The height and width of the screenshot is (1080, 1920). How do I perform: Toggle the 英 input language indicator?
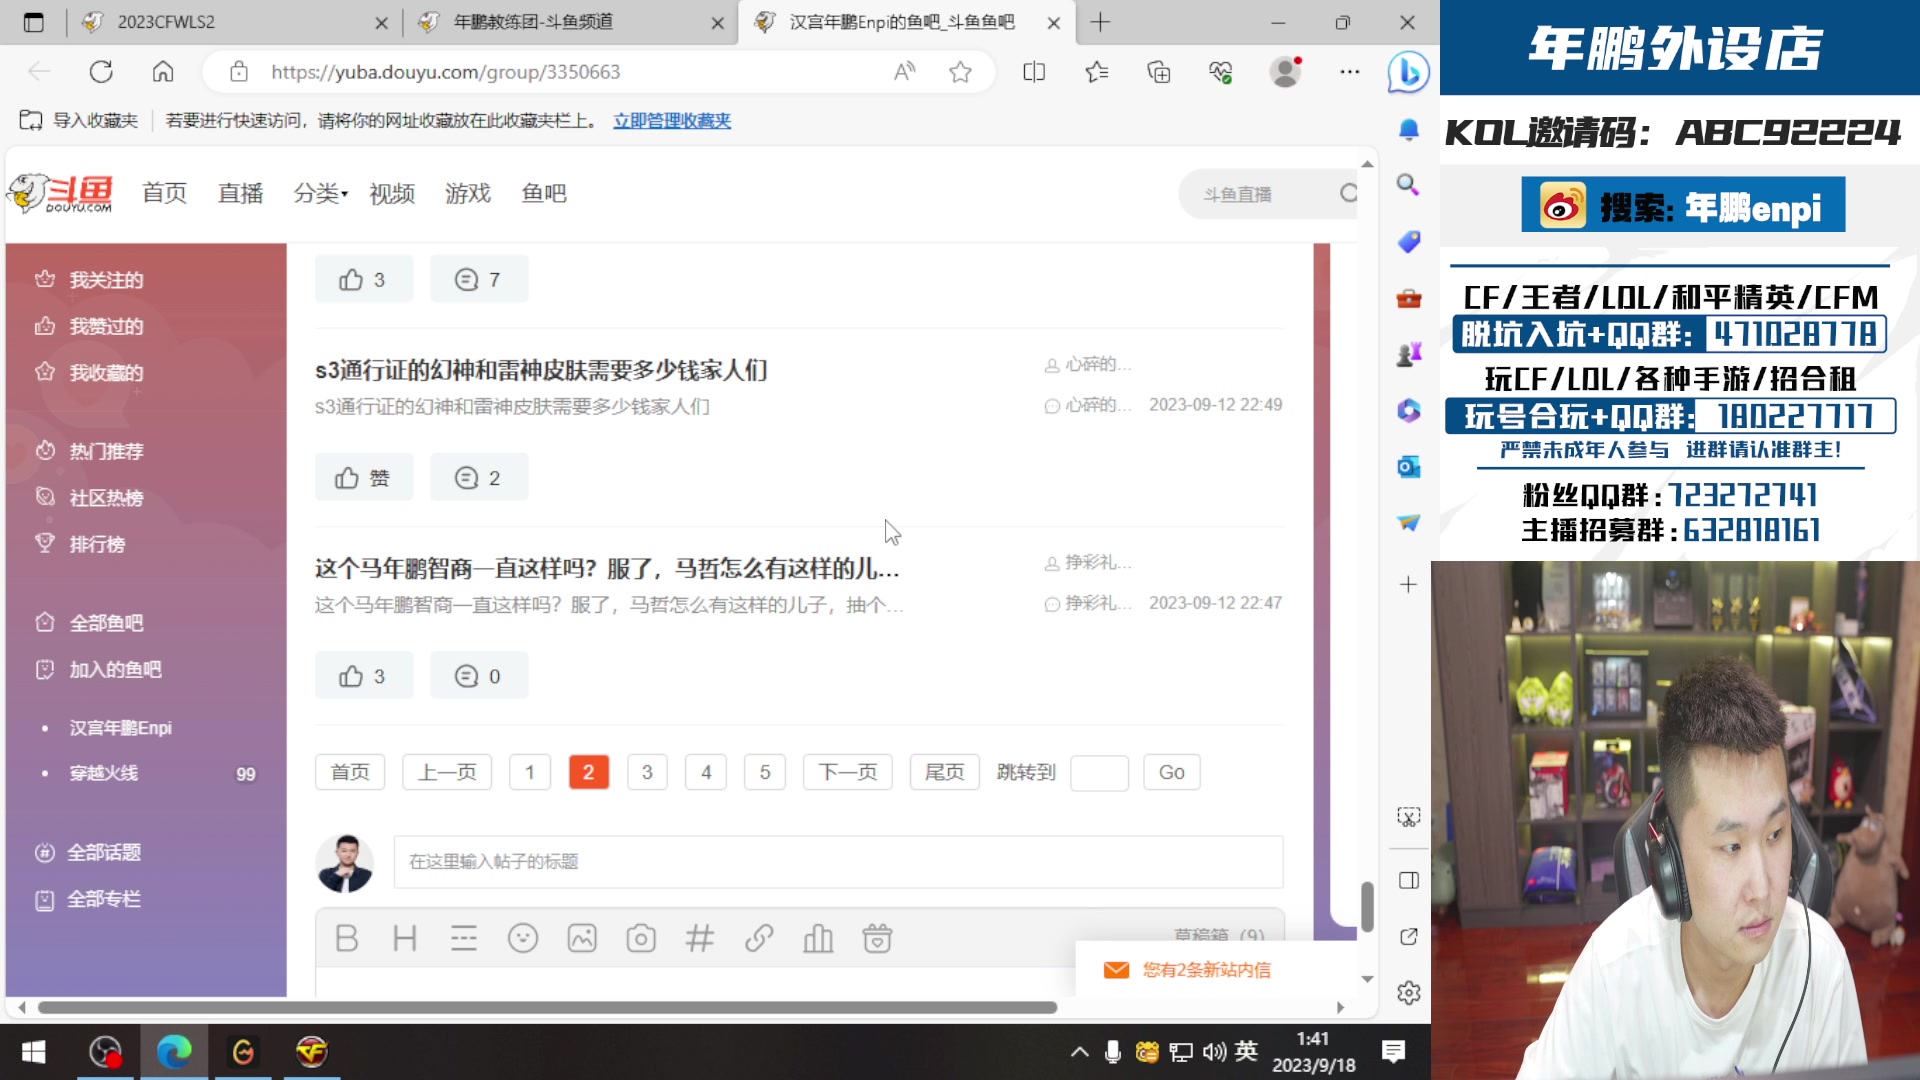coord(1246,1051)
